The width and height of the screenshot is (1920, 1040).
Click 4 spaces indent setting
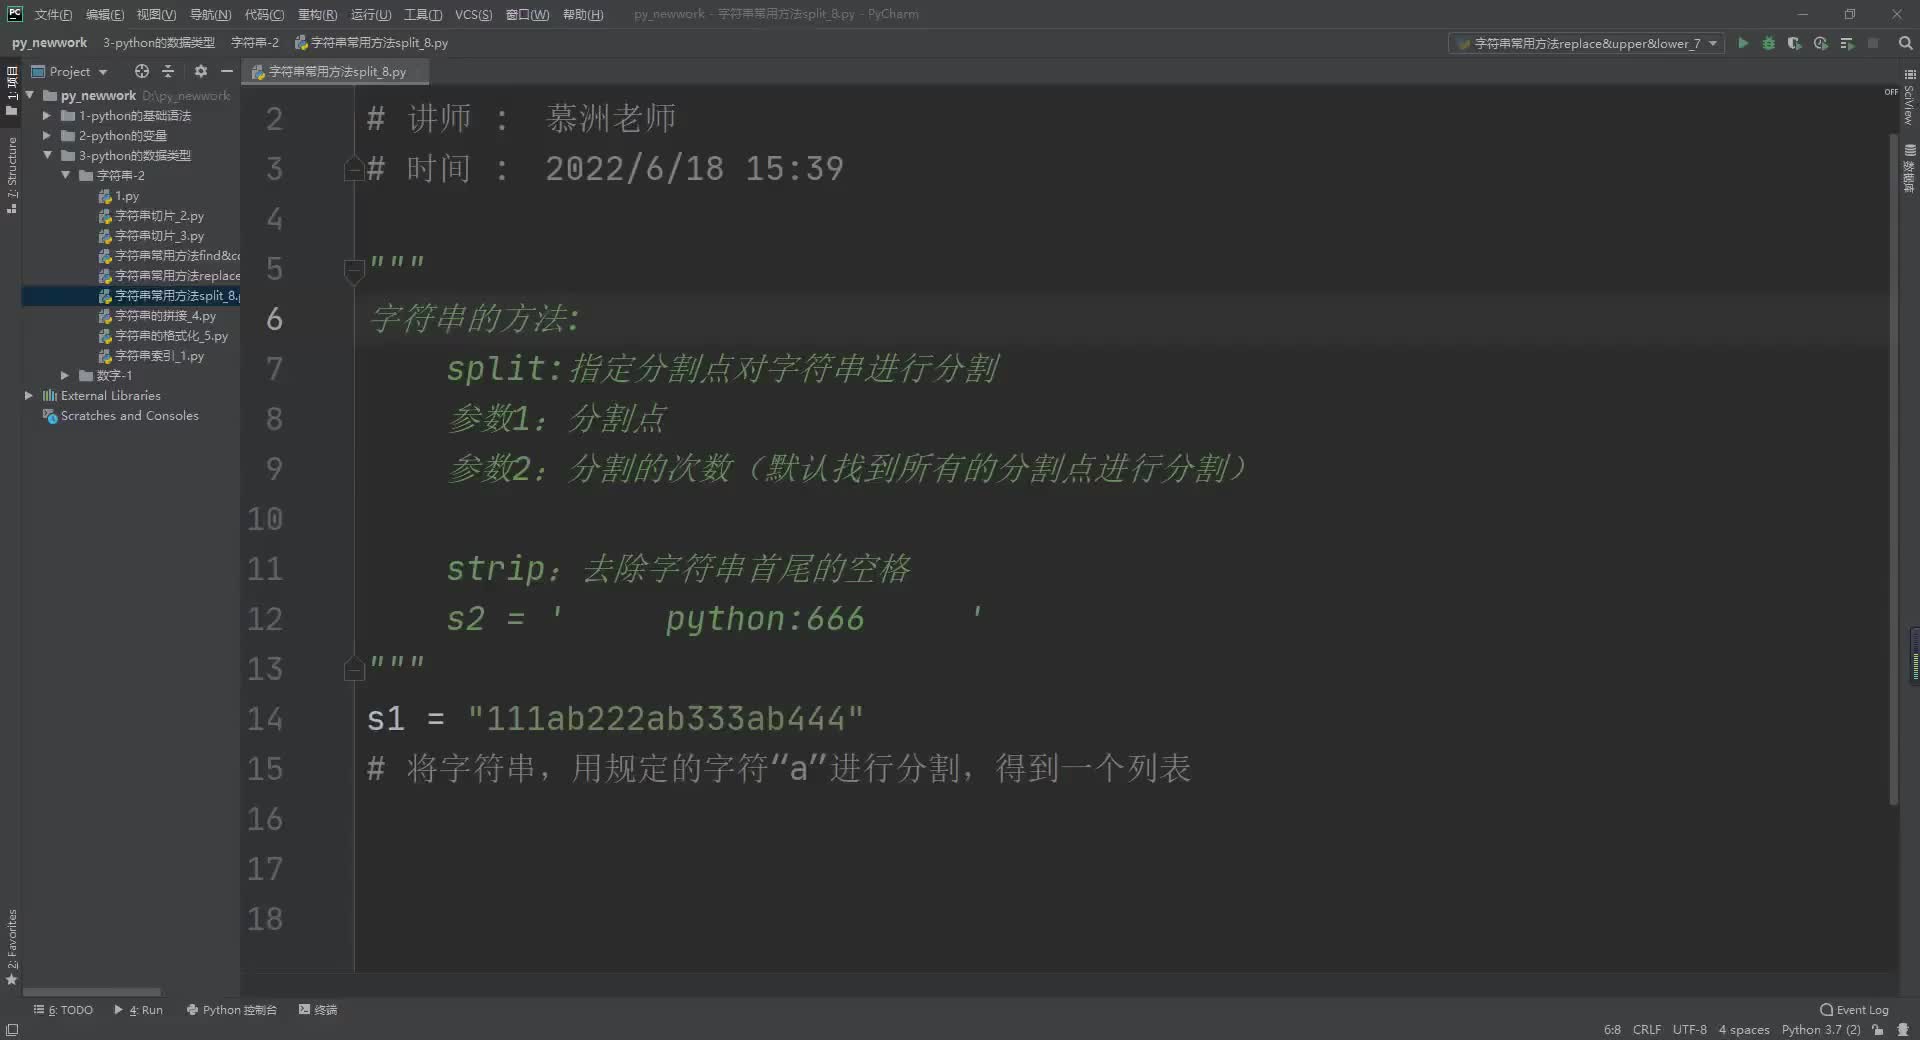[x=1743, y=1029]
